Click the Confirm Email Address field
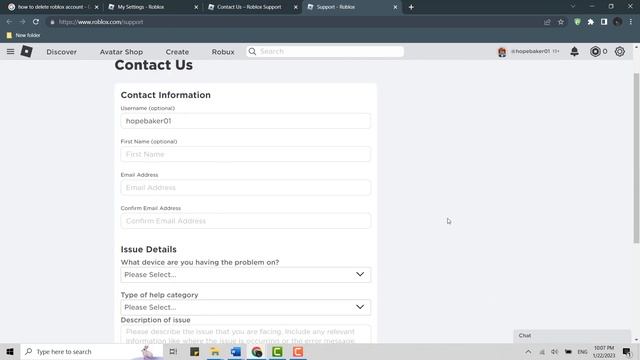Viewport: 640px width, 360px height. [246, 221]
